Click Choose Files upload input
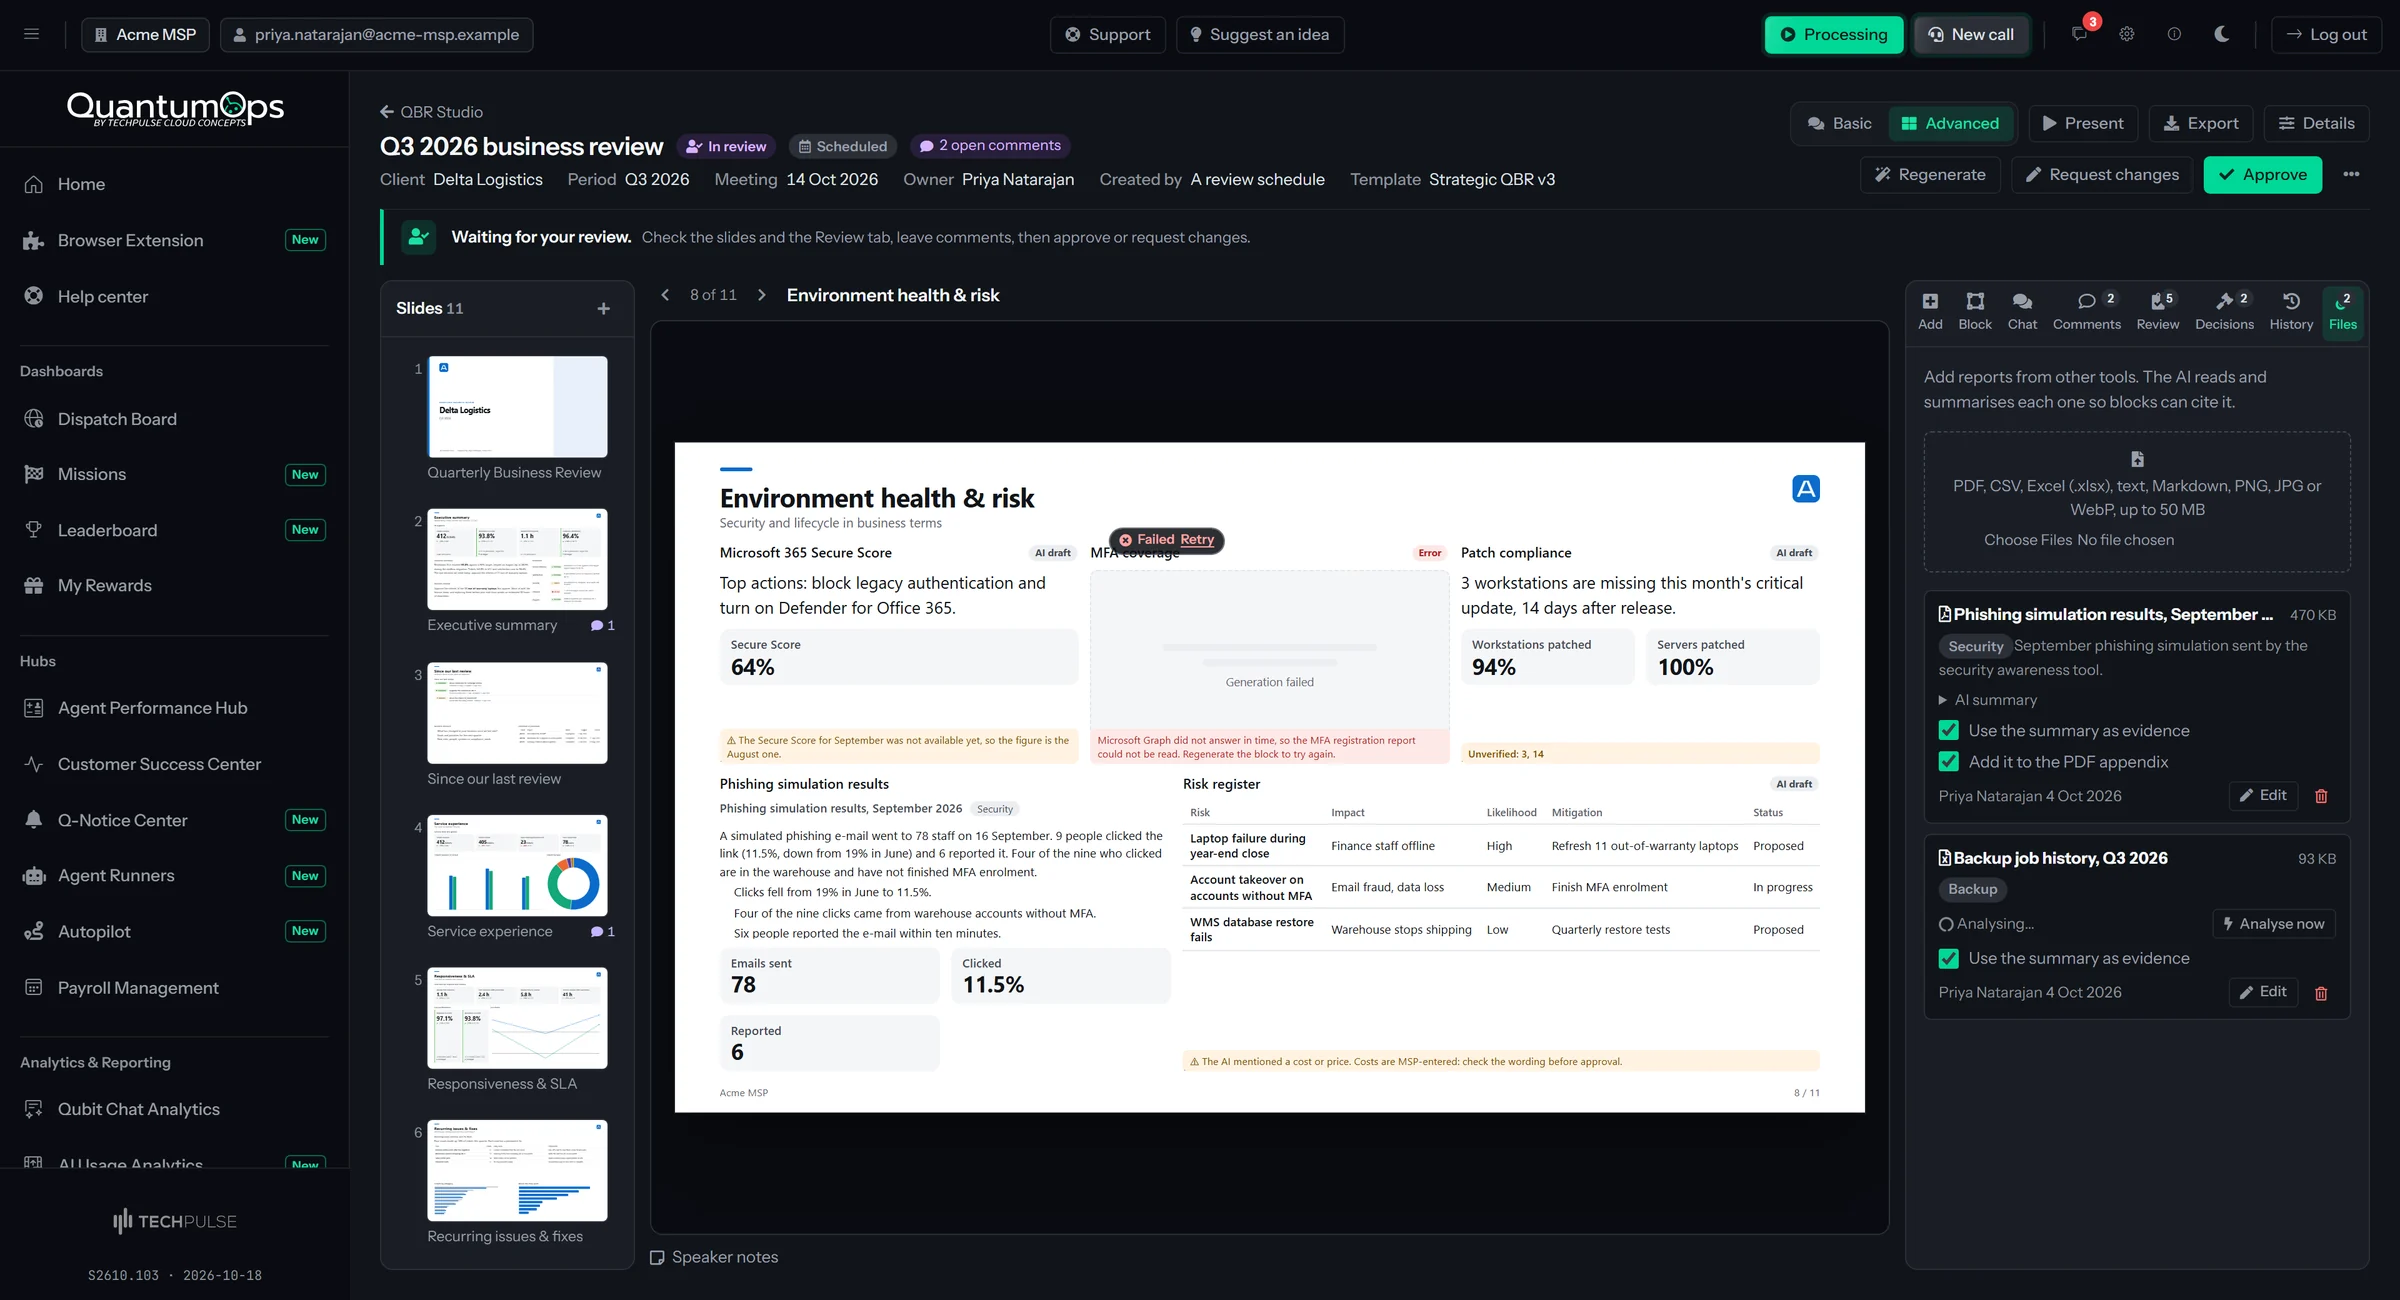Viewport: 2400px width, 1300px height. click(x=2079, y=541)
